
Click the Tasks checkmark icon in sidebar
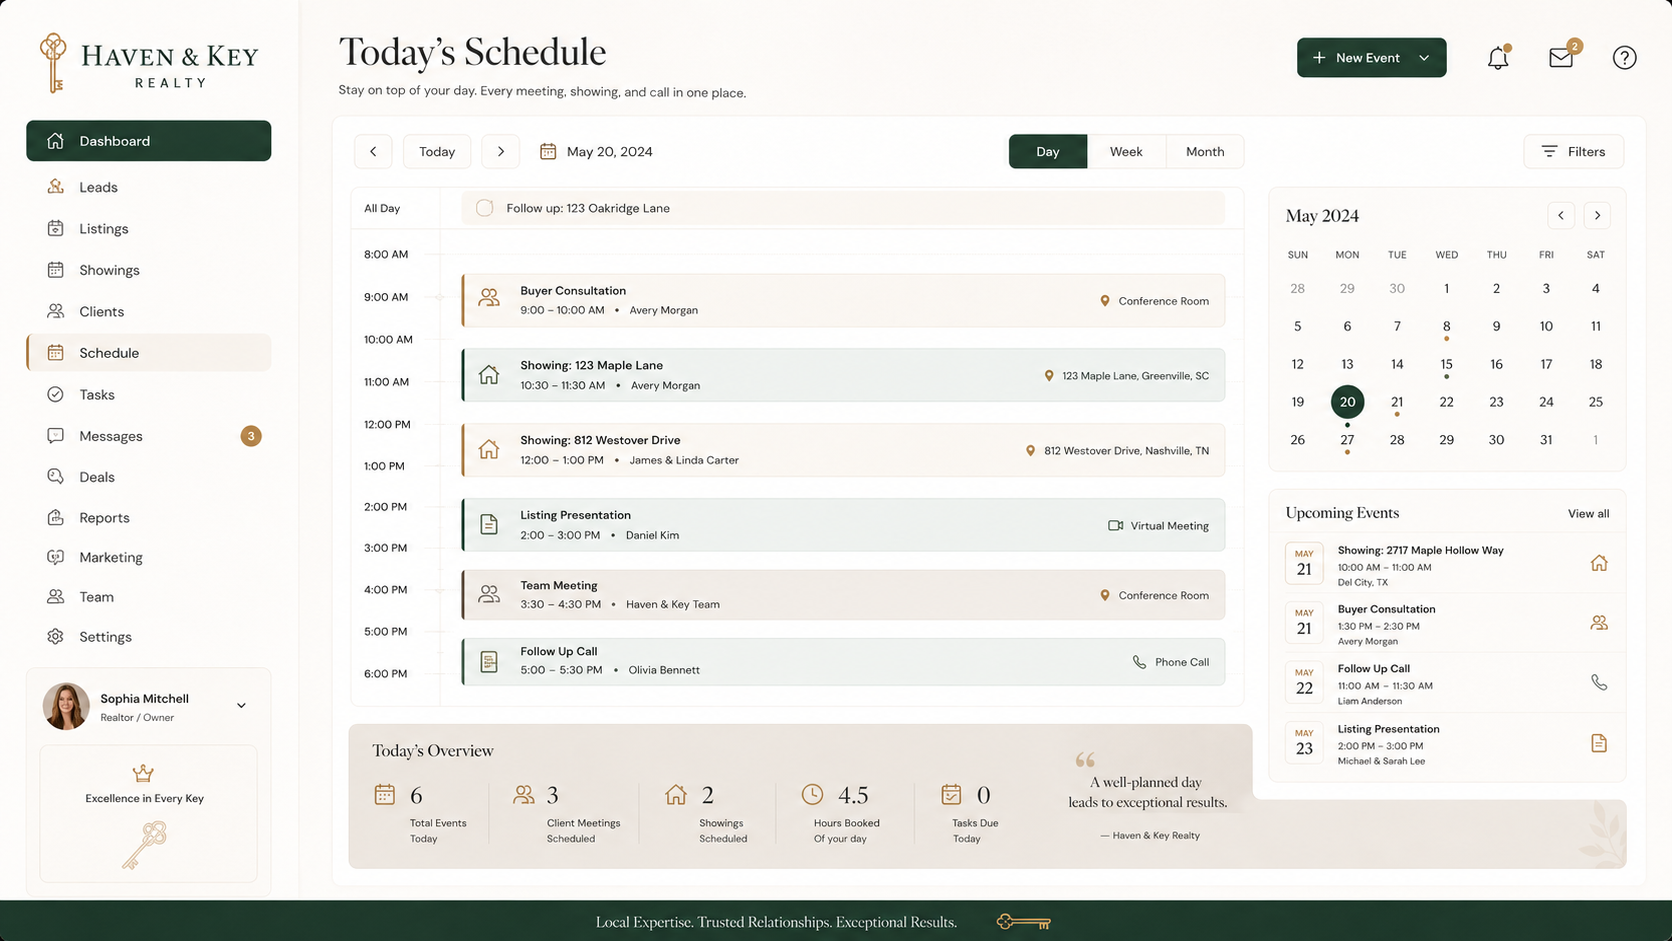pos(56,394)
